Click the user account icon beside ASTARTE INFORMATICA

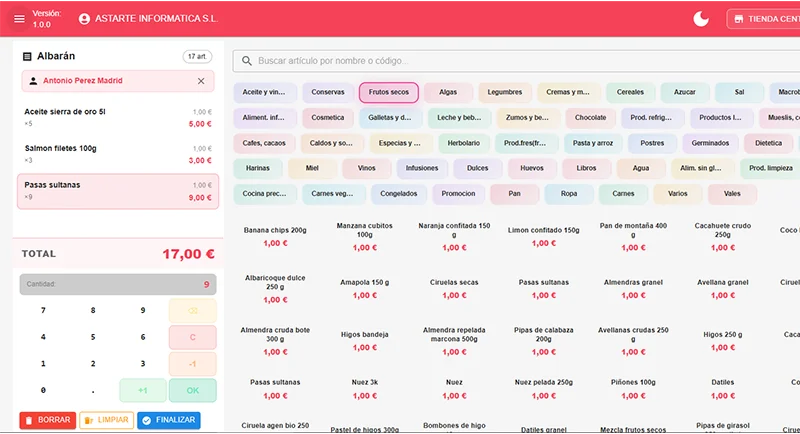[84, 19]
